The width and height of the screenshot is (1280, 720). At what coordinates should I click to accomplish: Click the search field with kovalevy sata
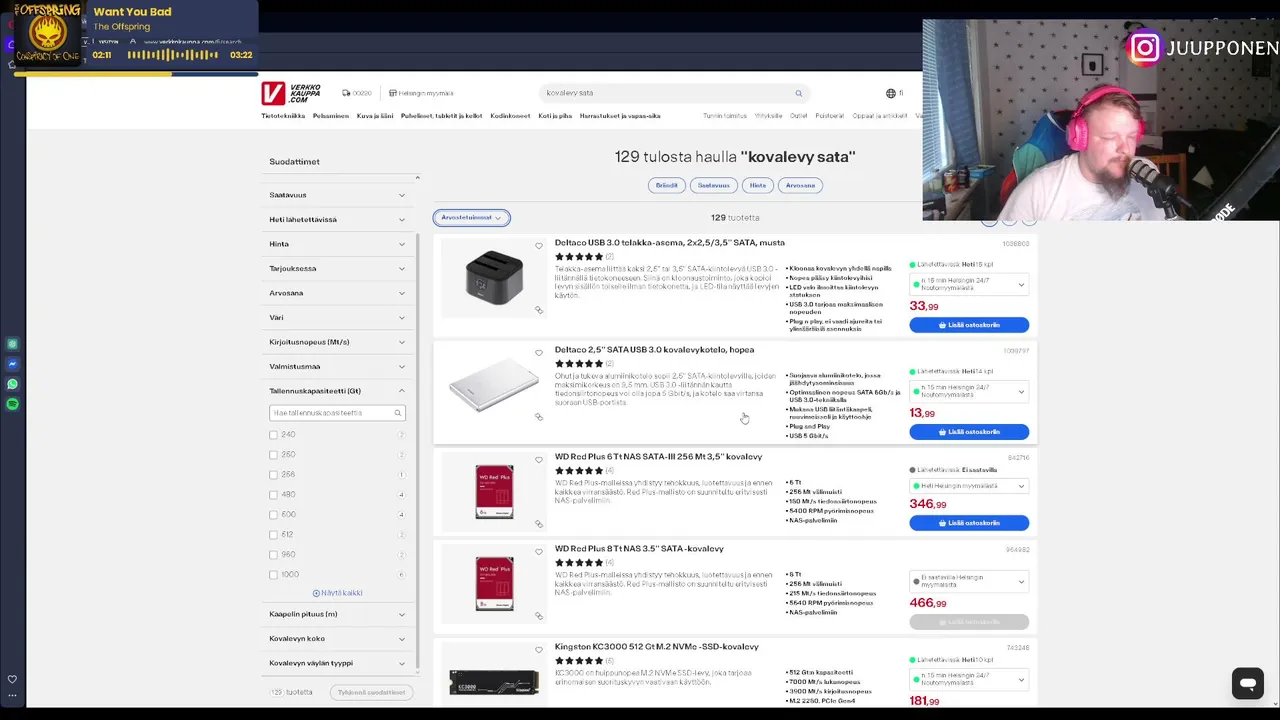[x=674, y=93]
